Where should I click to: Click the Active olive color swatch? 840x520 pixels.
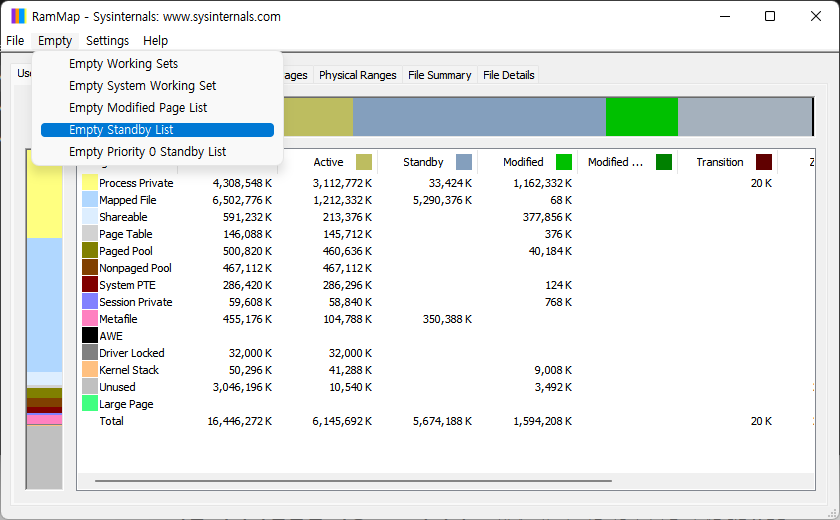(x=364, y=162)
